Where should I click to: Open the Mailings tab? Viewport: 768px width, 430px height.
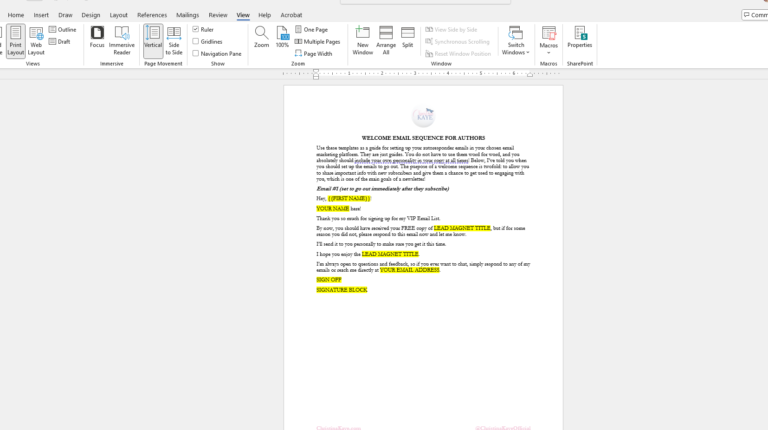pyautogui.click(x=188, y=15)
